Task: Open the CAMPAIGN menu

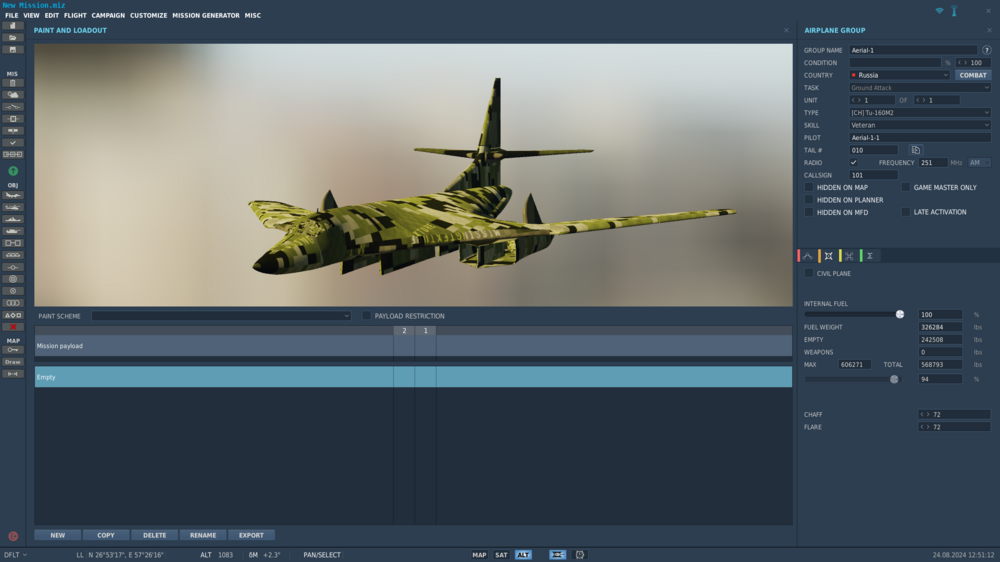Action: [108, 15]
